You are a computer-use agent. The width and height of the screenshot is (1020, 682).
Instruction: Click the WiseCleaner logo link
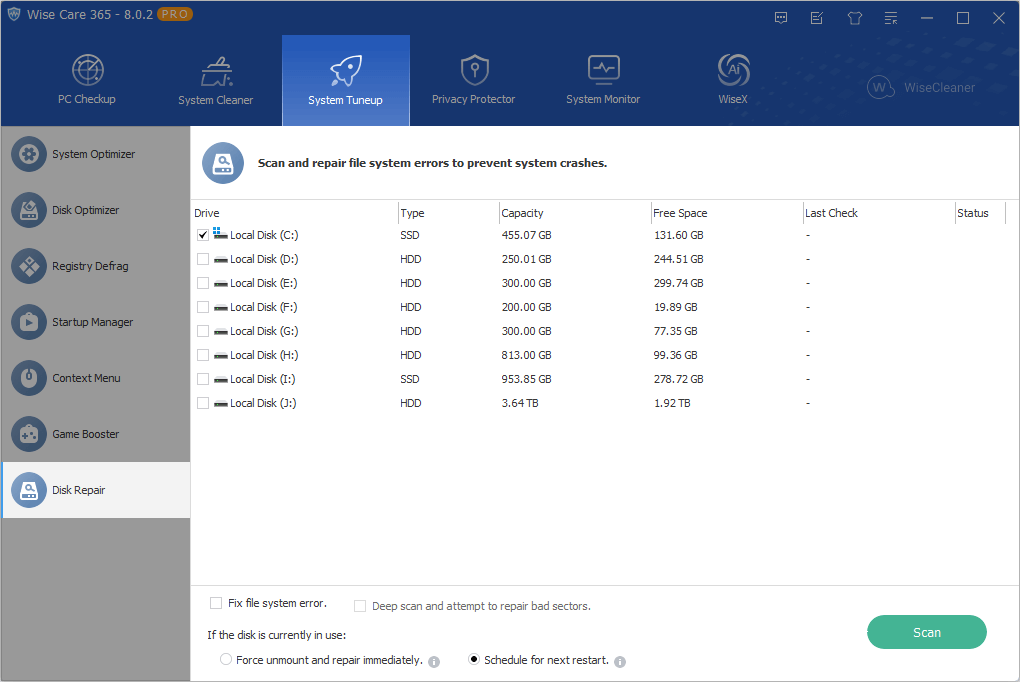coord(921,87)
